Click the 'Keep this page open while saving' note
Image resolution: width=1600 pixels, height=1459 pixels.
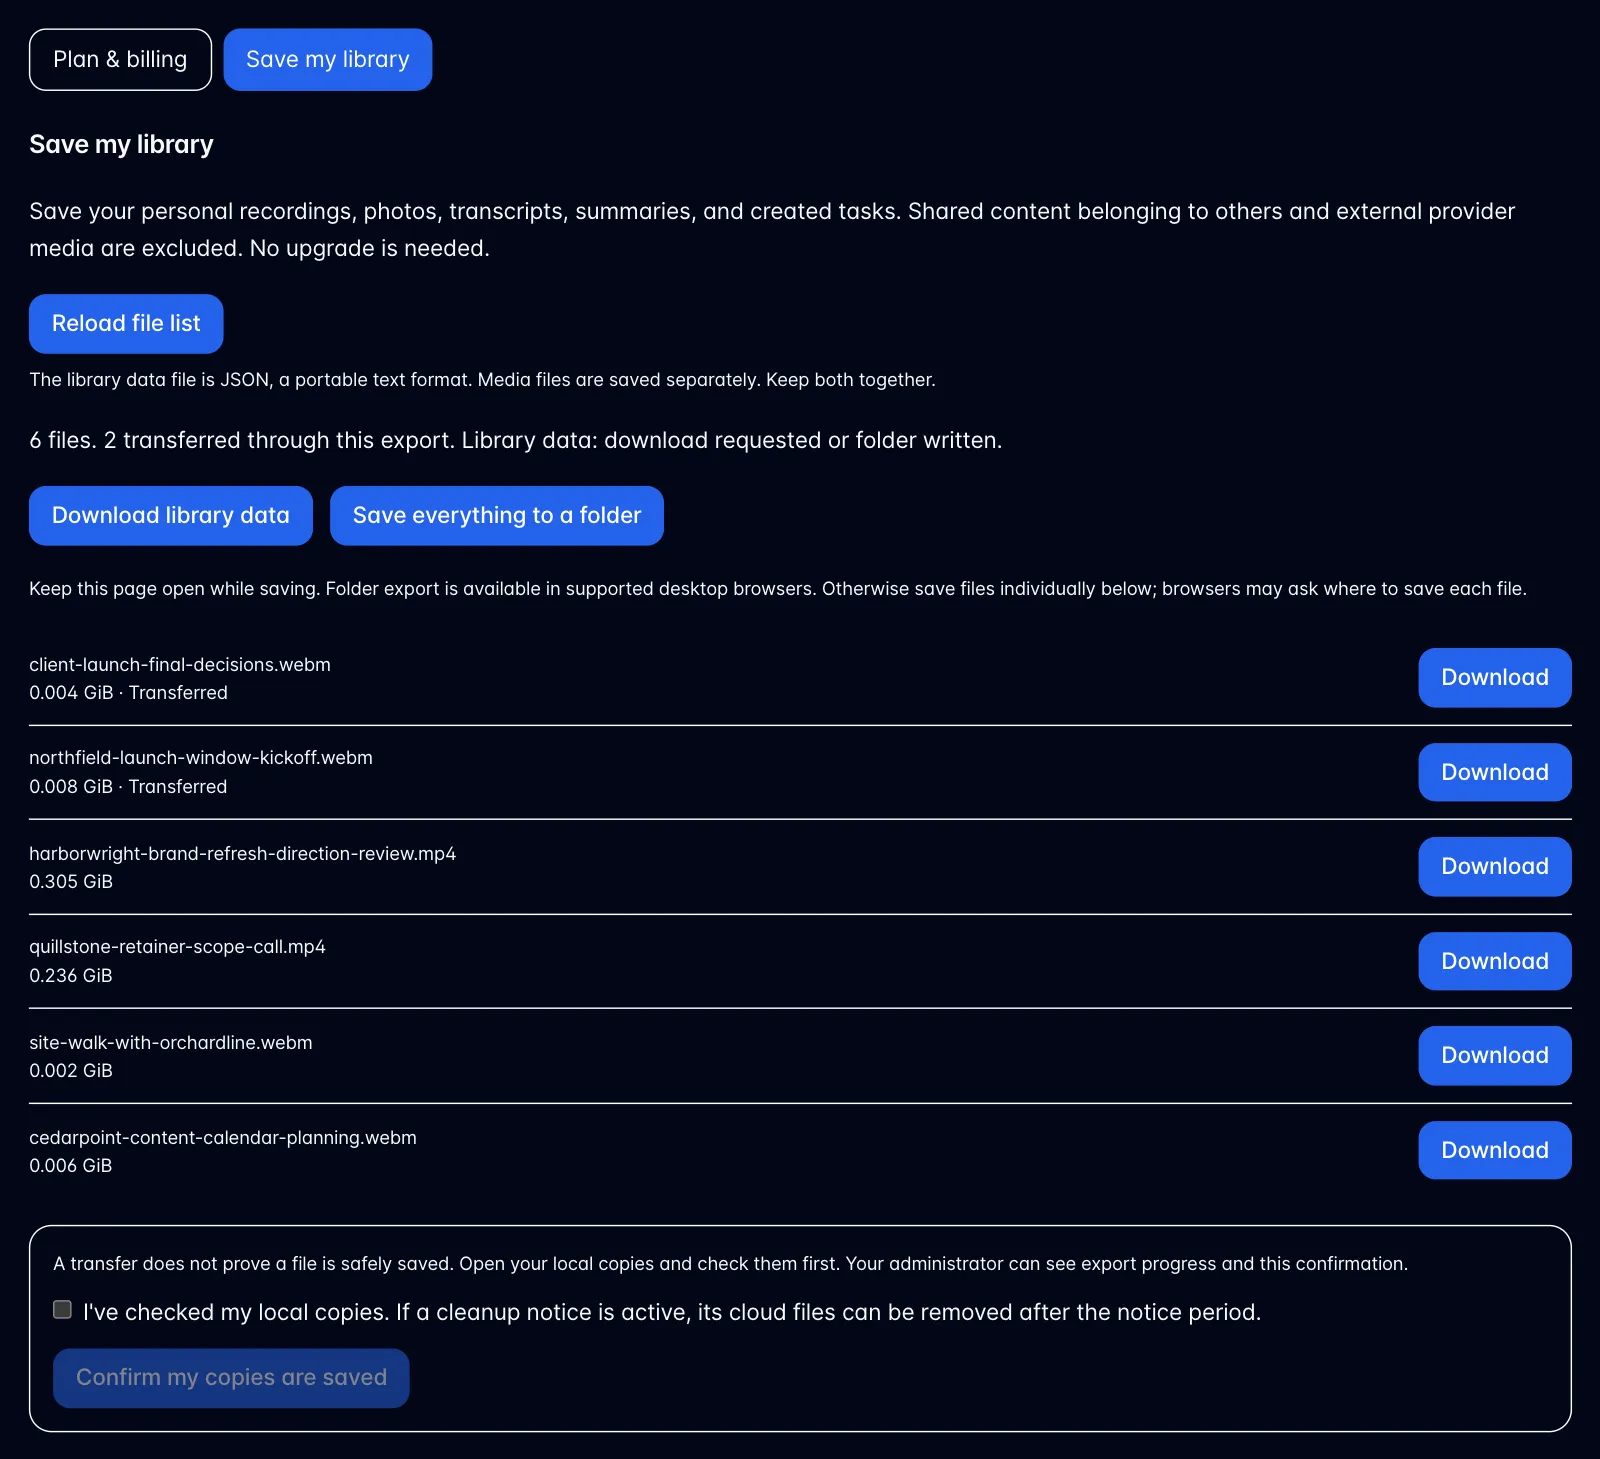778,589
